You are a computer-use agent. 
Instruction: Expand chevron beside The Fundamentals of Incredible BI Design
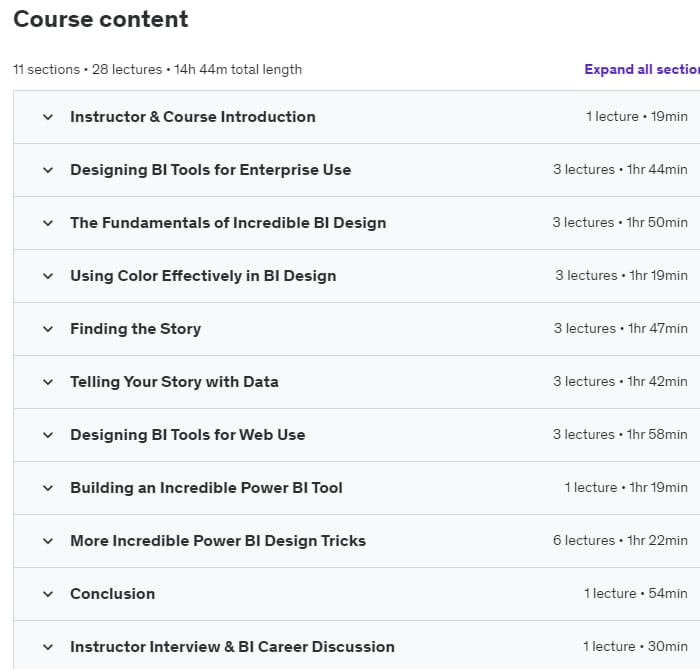(48, 223)
